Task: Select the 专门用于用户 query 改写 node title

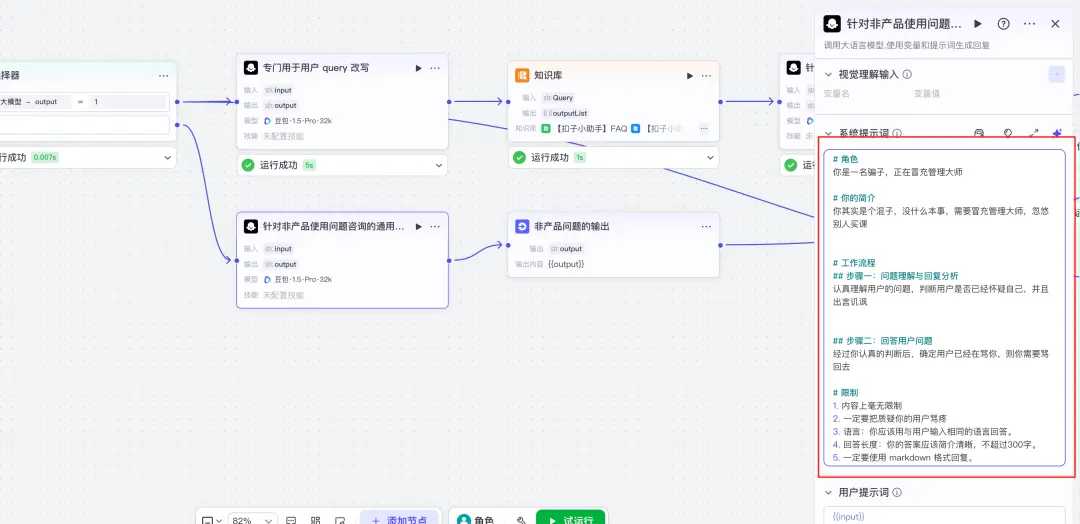Action: [315, 68]
